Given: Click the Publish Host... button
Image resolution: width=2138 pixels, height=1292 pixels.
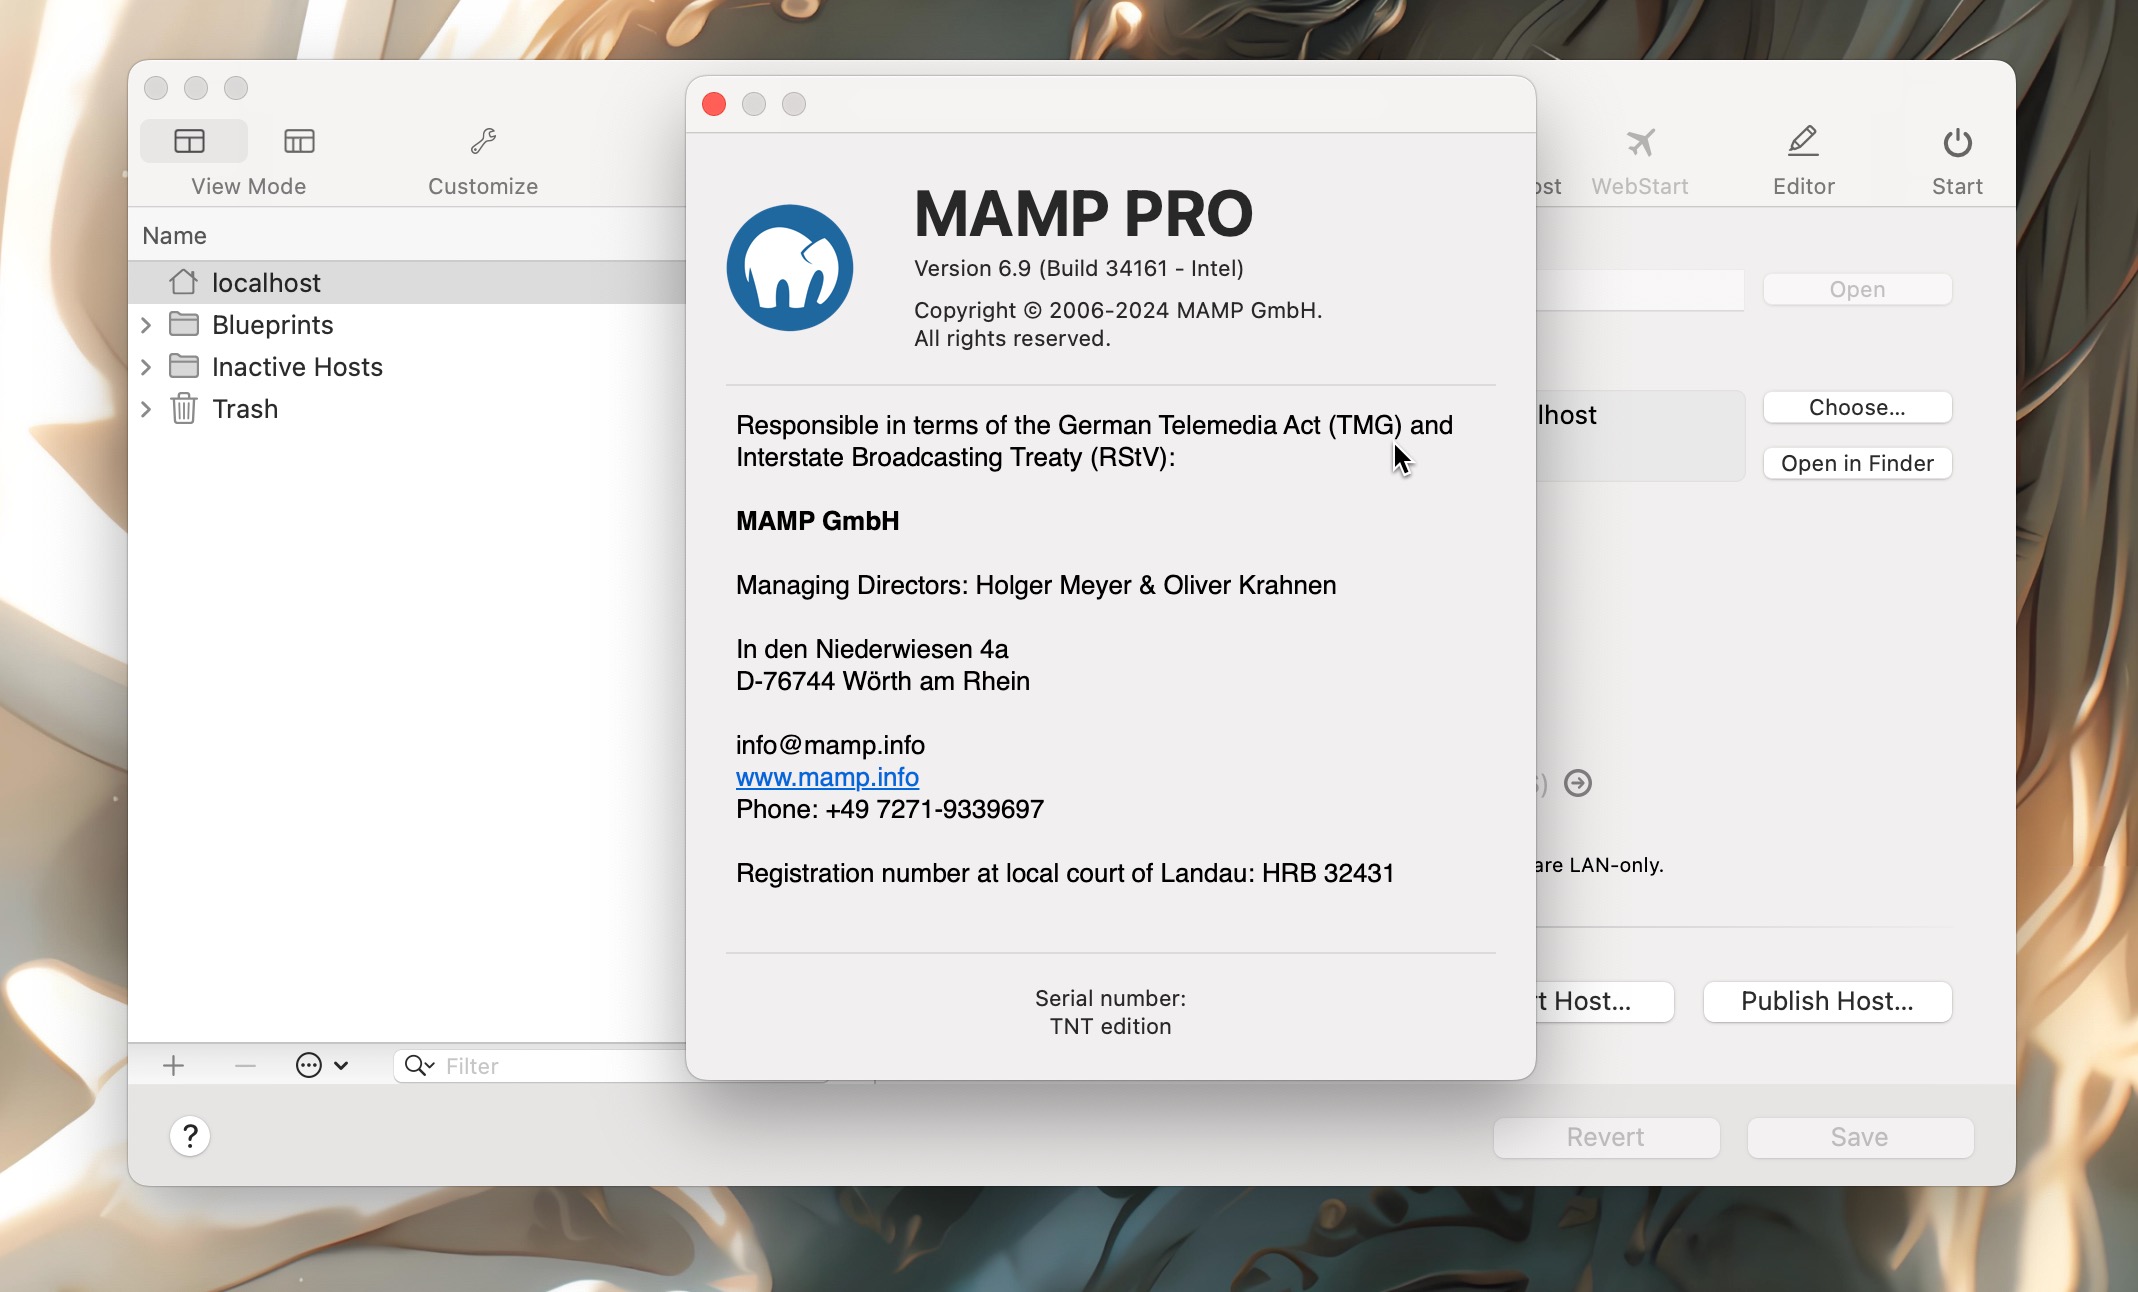Looking at the screenshot, I should tap(1827, 1002).
